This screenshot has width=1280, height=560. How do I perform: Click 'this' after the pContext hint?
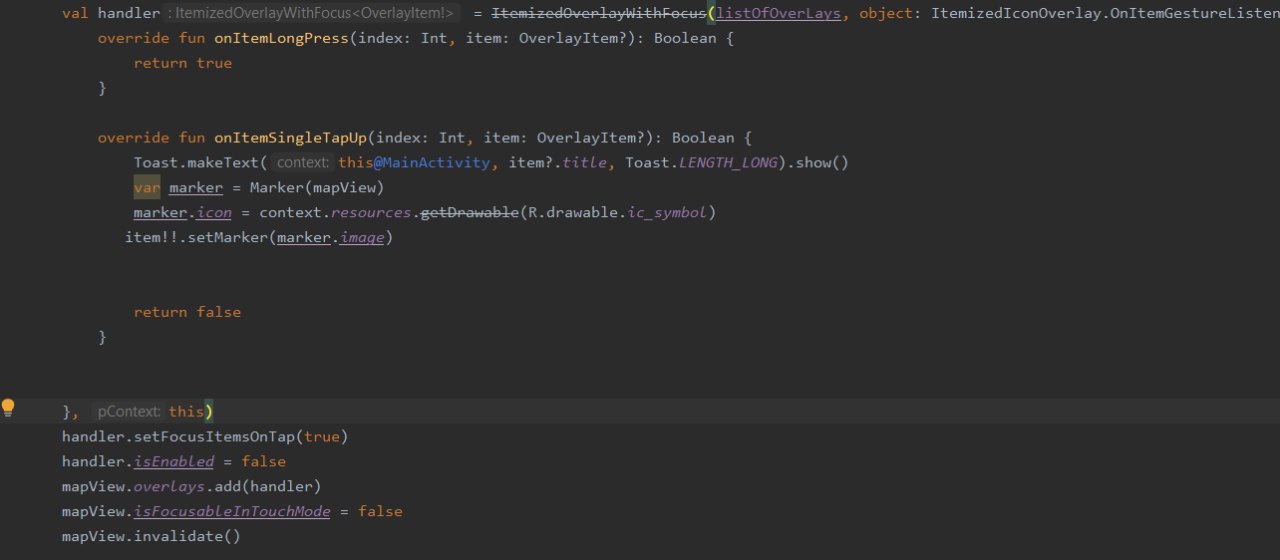[x=187, y=412]
